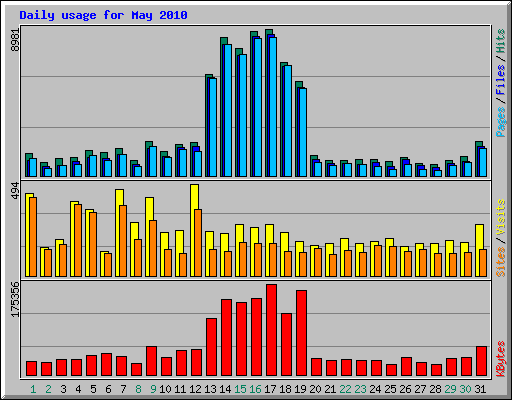512x400 pixels.
Task: Click the red KBytes bar for day 9
Action: 151,361
